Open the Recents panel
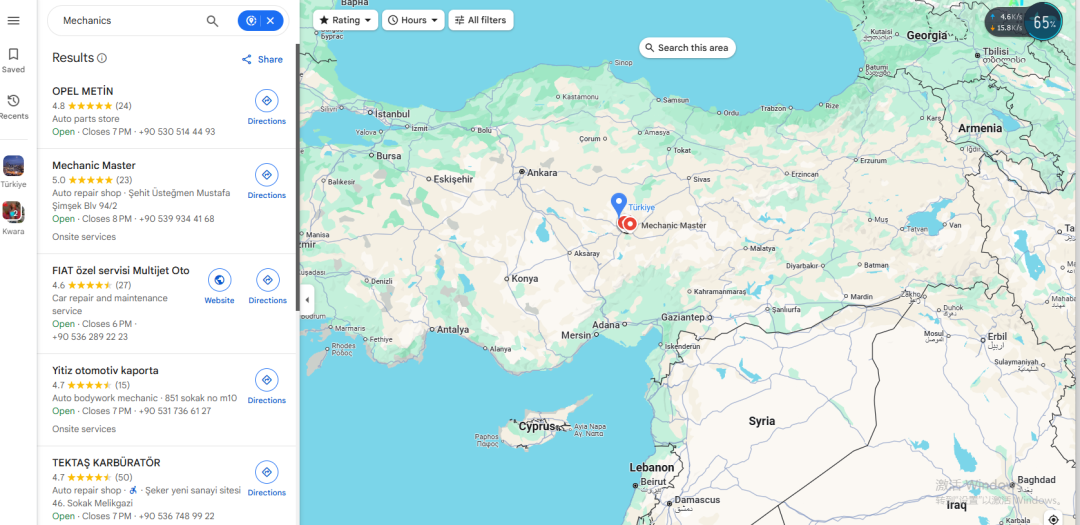 tap(13, 107)
